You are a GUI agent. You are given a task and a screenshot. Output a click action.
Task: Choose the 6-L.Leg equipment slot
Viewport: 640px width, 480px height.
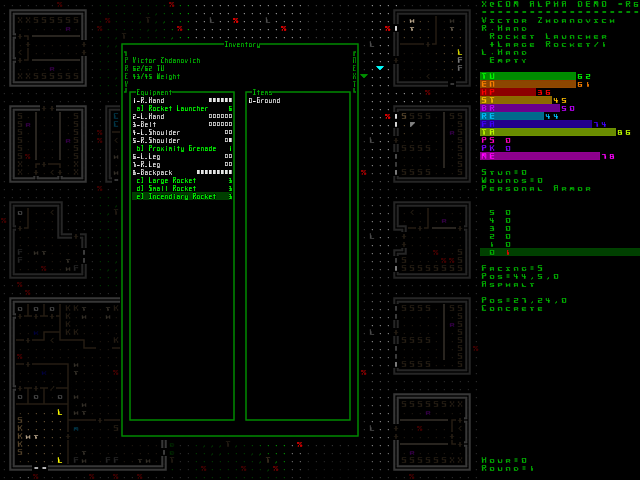pyautogui.click(x=182, y=156)
